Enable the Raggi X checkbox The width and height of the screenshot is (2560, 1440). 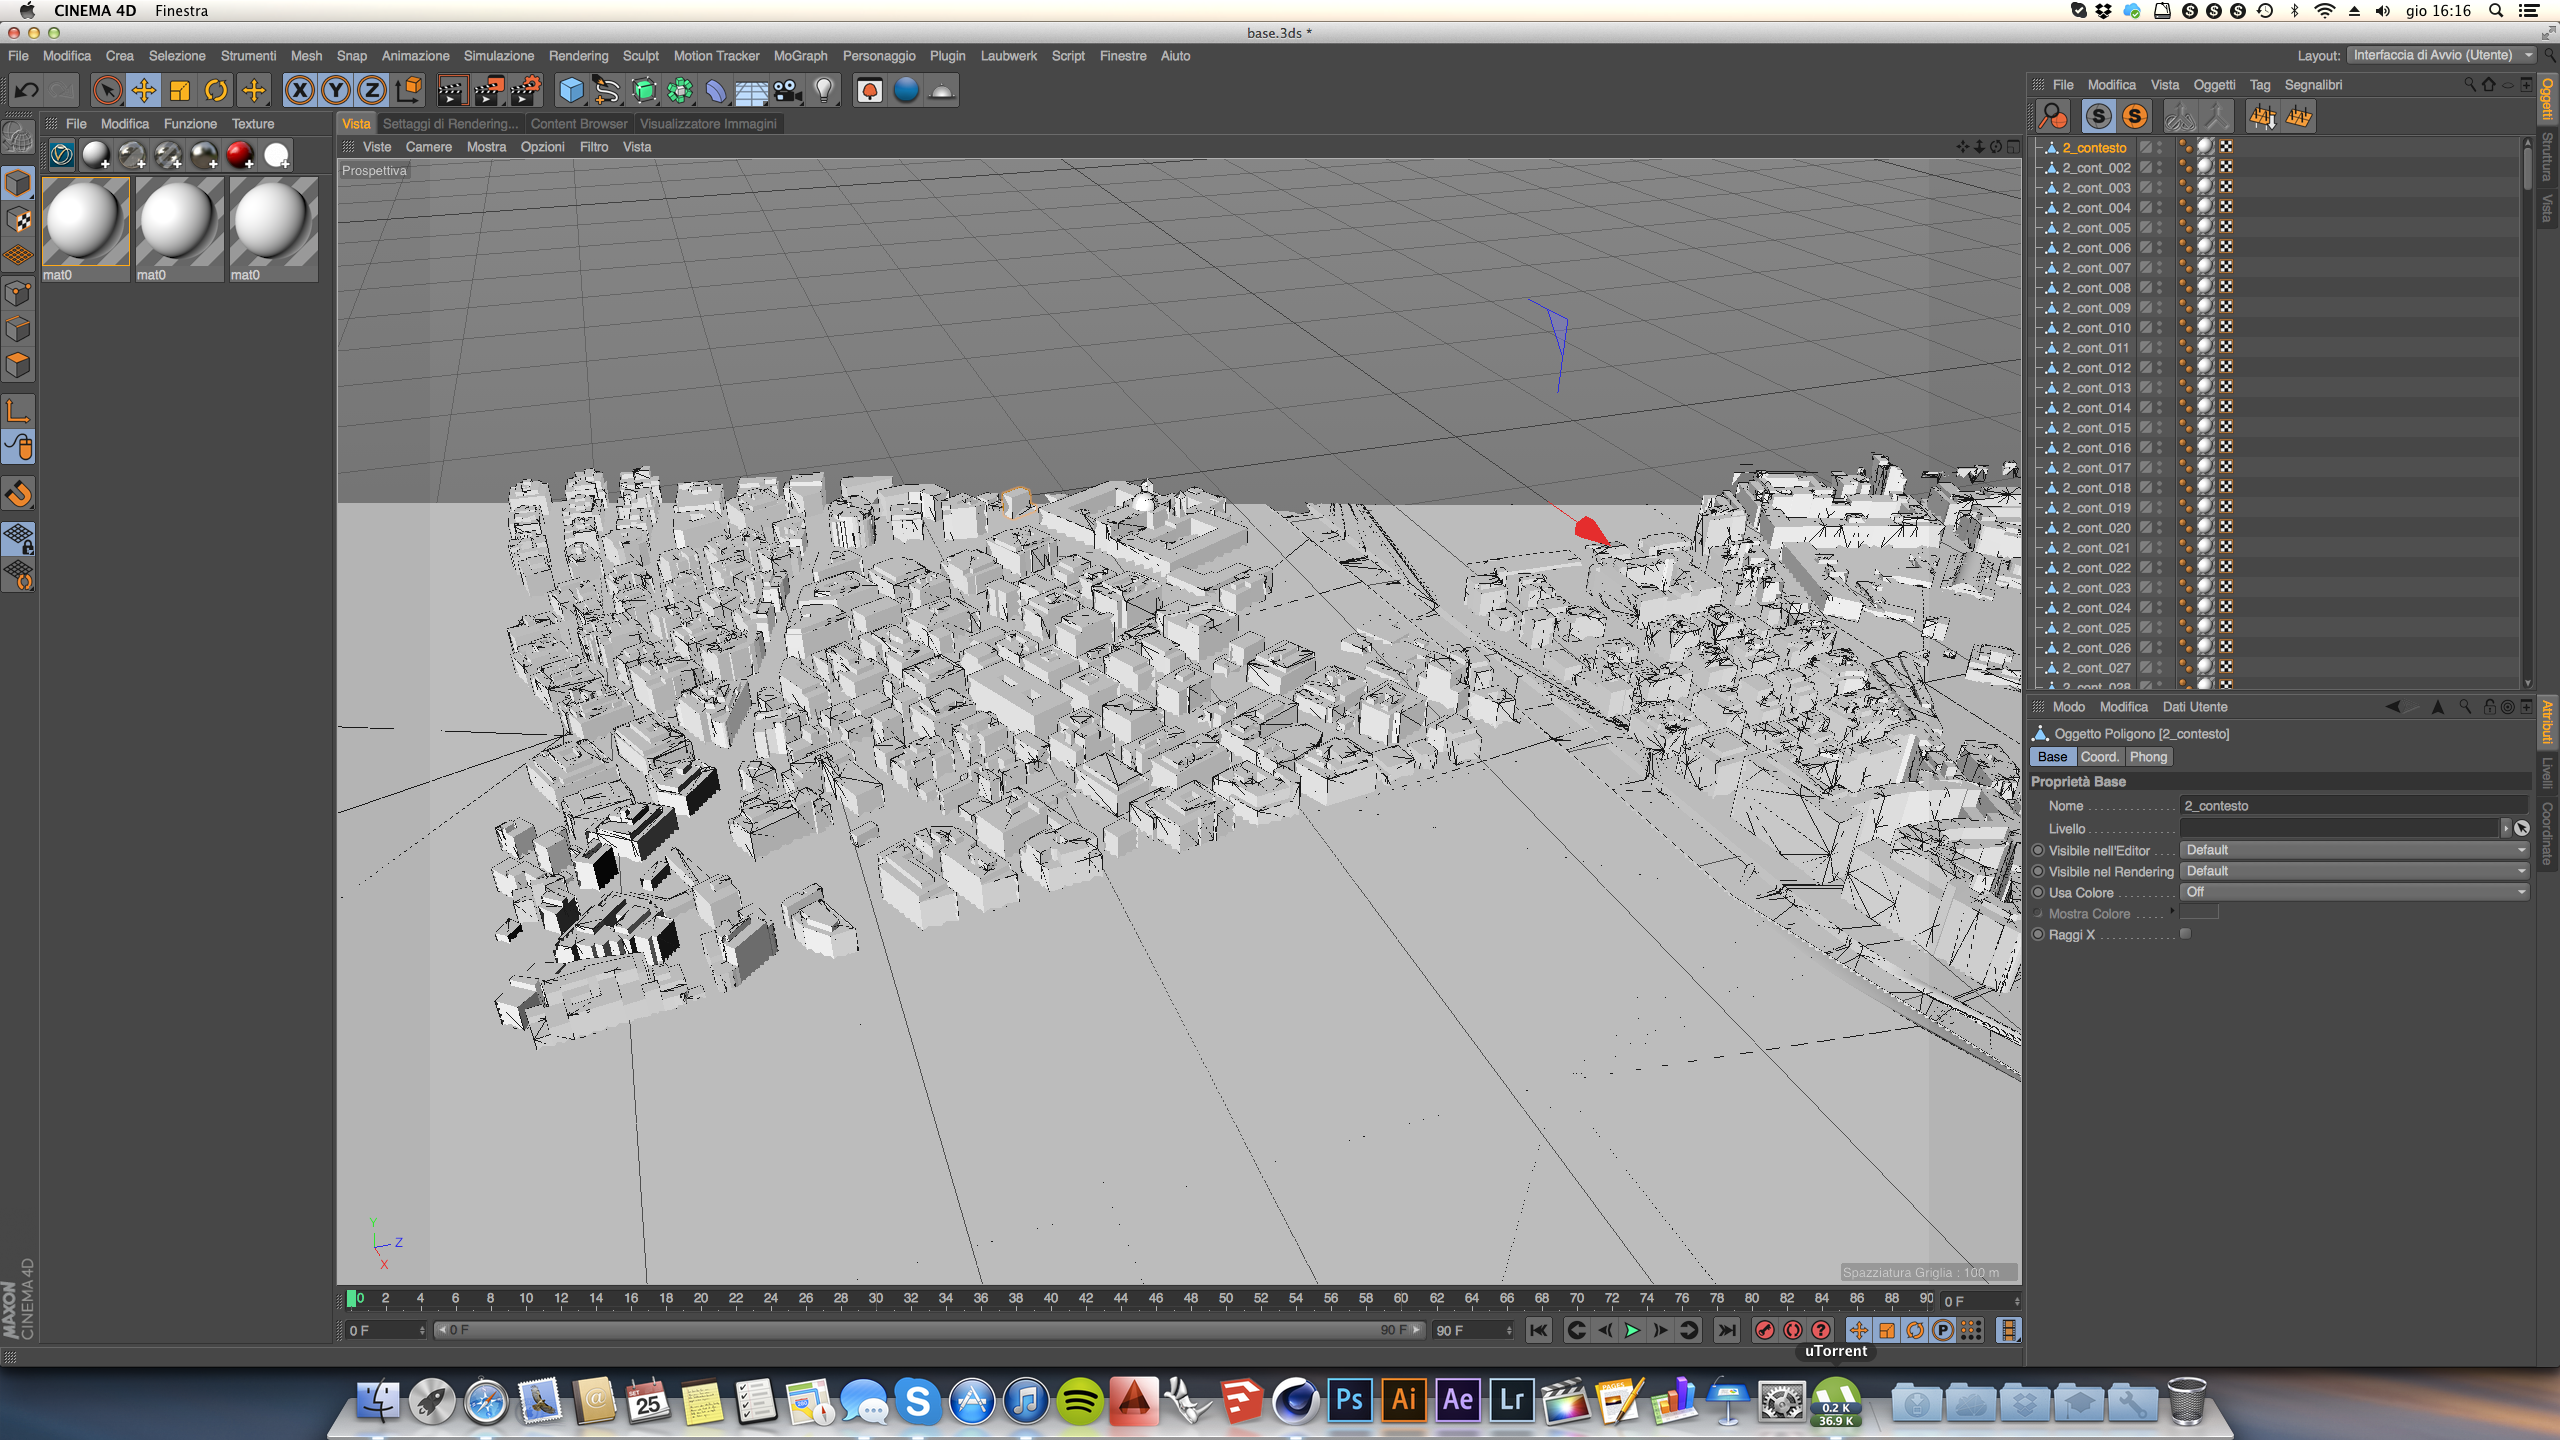[2185, 934]
